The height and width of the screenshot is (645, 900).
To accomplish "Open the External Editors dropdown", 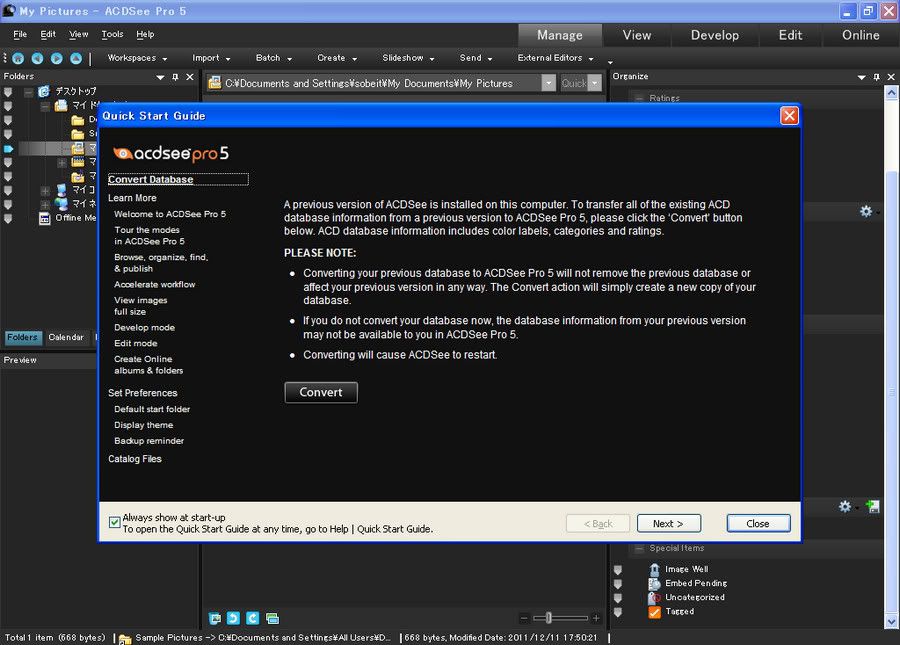I will [x=555, y=58].
